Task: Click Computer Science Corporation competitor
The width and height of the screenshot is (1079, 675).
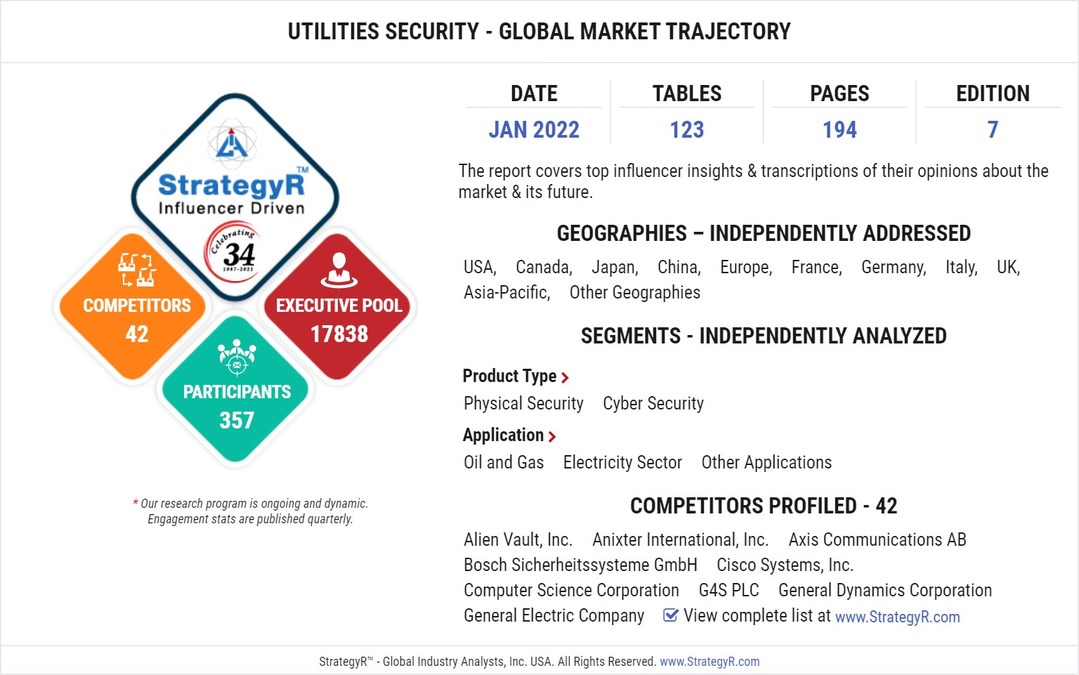Action: tap(571, 590)
